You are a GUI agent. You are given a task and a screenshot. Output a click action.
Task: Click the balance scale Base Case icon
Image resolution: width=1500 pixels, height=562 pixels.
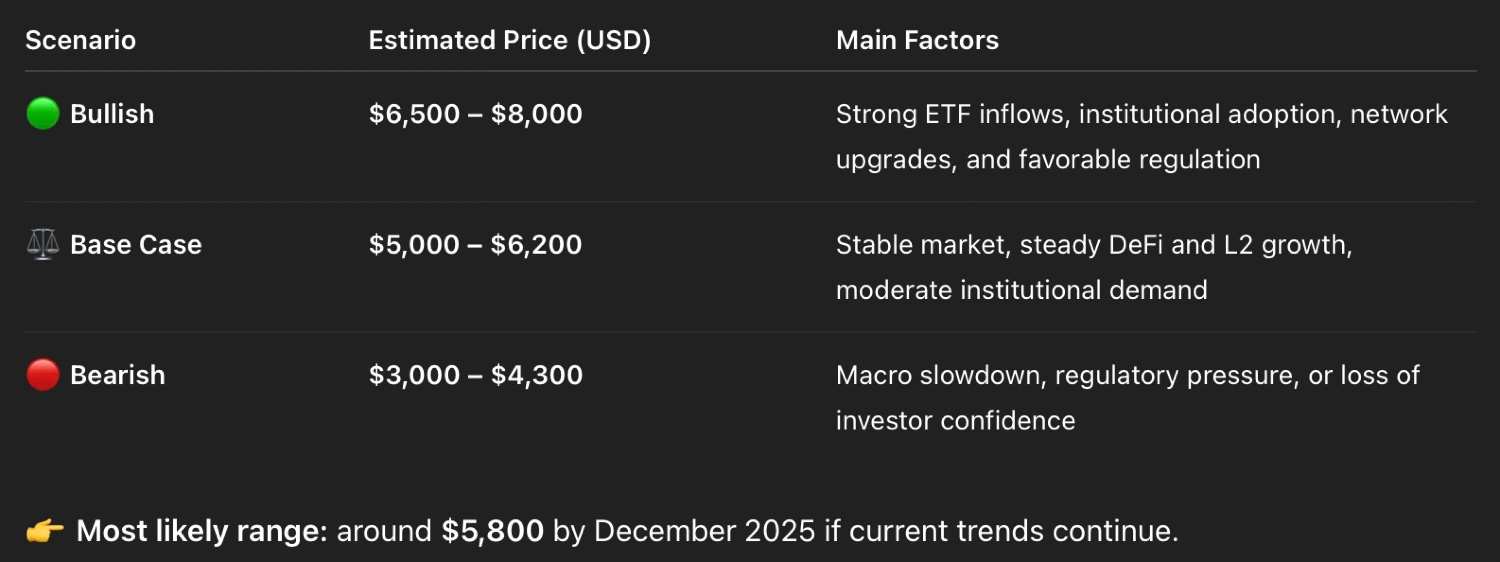click(x=43, y=245)
